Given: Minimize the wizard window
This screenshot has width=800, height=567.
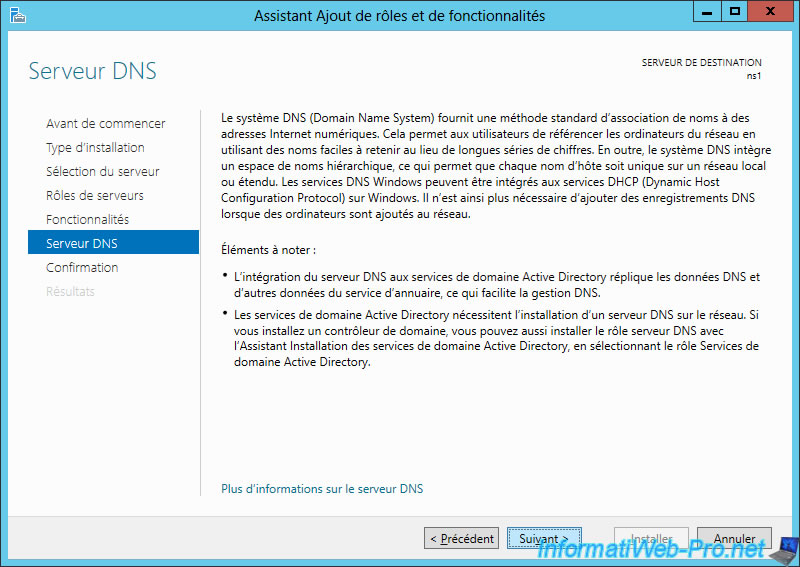Looking at the screenshot, I should [707, 12].
